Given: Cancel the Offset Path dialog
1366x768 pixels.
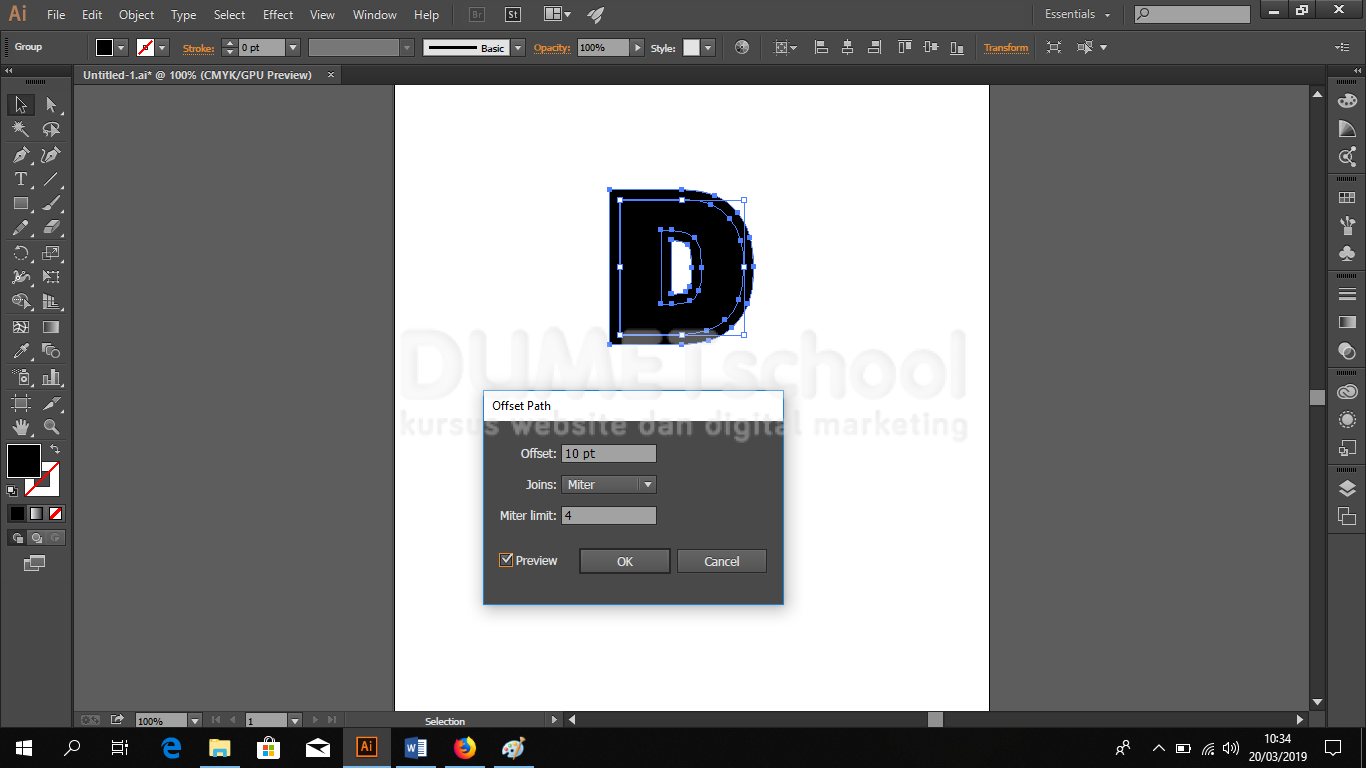Looking at the screenshot, I should pos(722,561).
